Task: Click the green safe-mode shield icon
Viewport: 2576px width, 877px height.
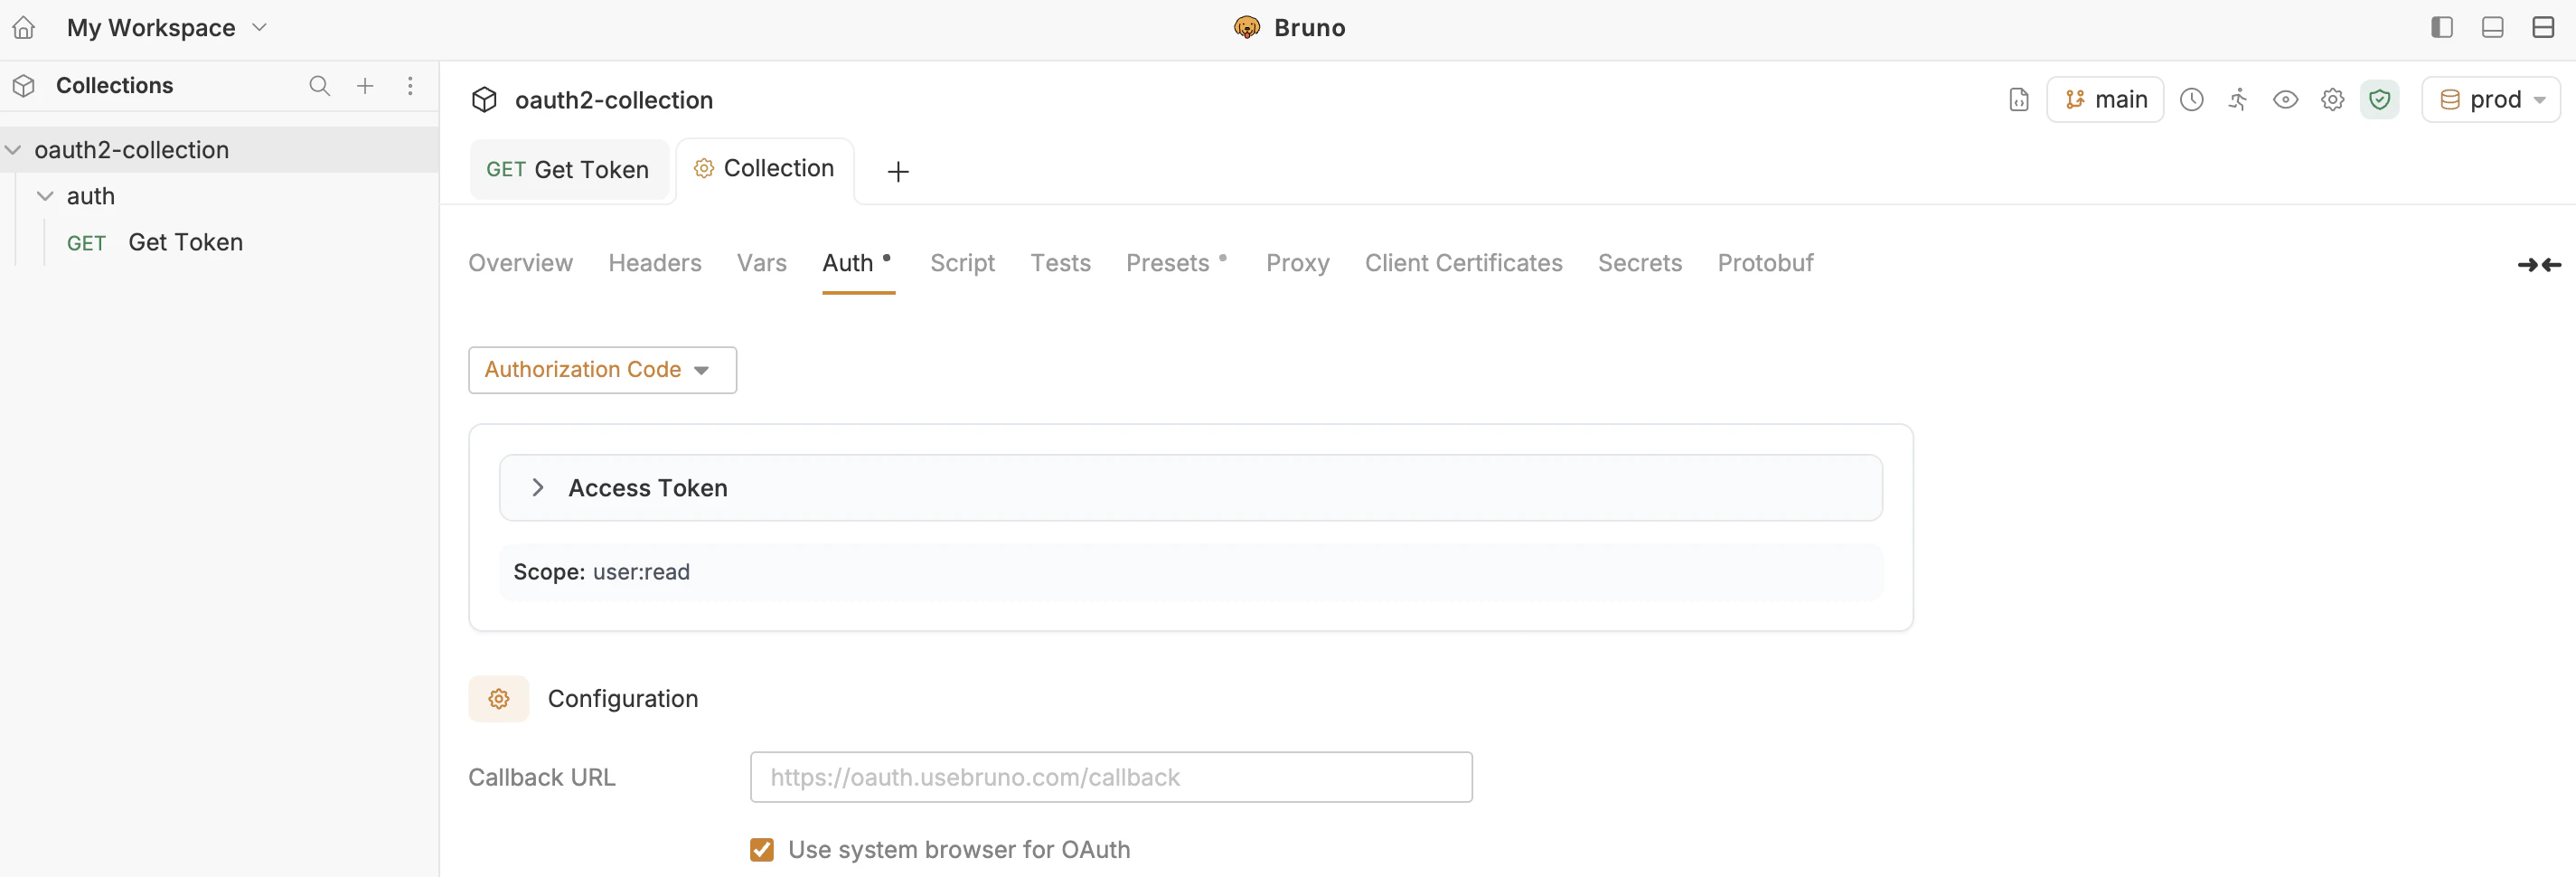Action: click(2380, 99)
